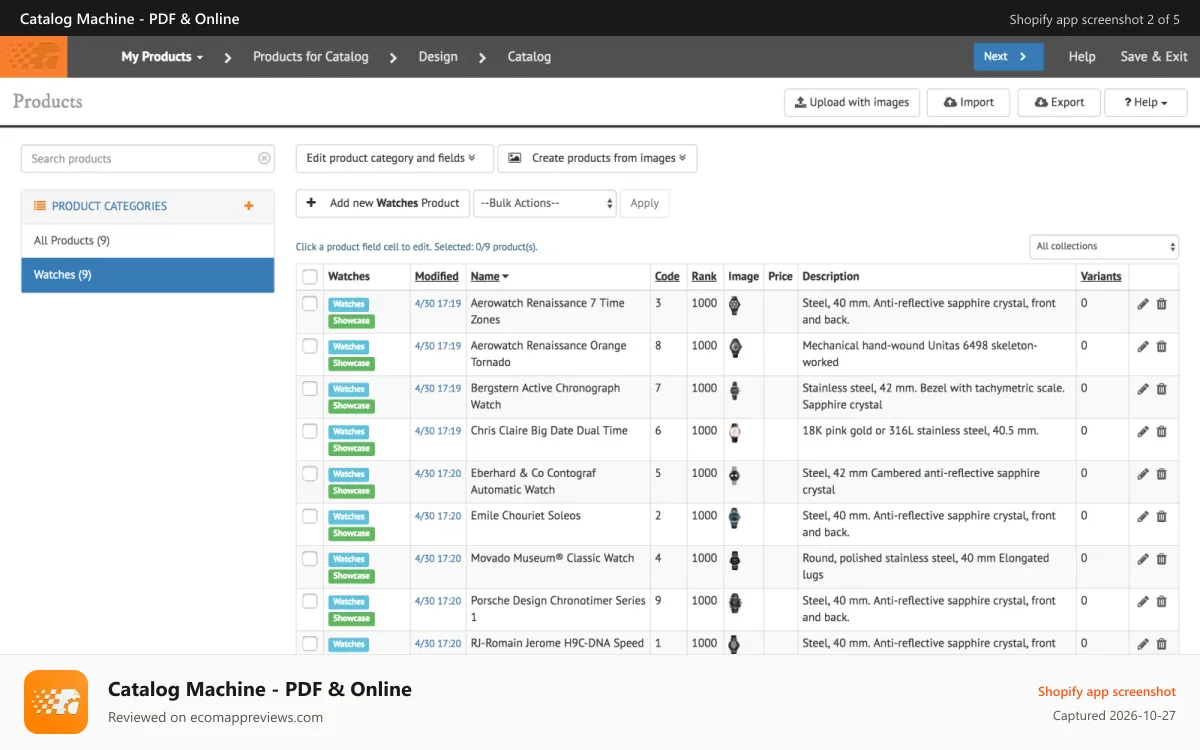The image size is (1200, 750).
Task: Open the Help dropdown button under toolbar
Action: point(1145,102)
